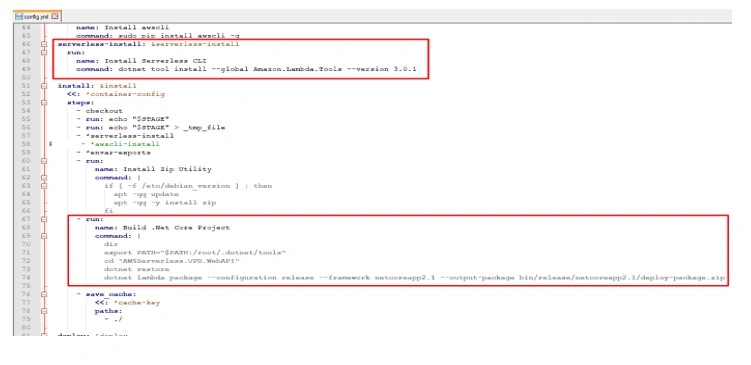Collapse the command block at line 69
Screen dimensions: 751x365
44,236
